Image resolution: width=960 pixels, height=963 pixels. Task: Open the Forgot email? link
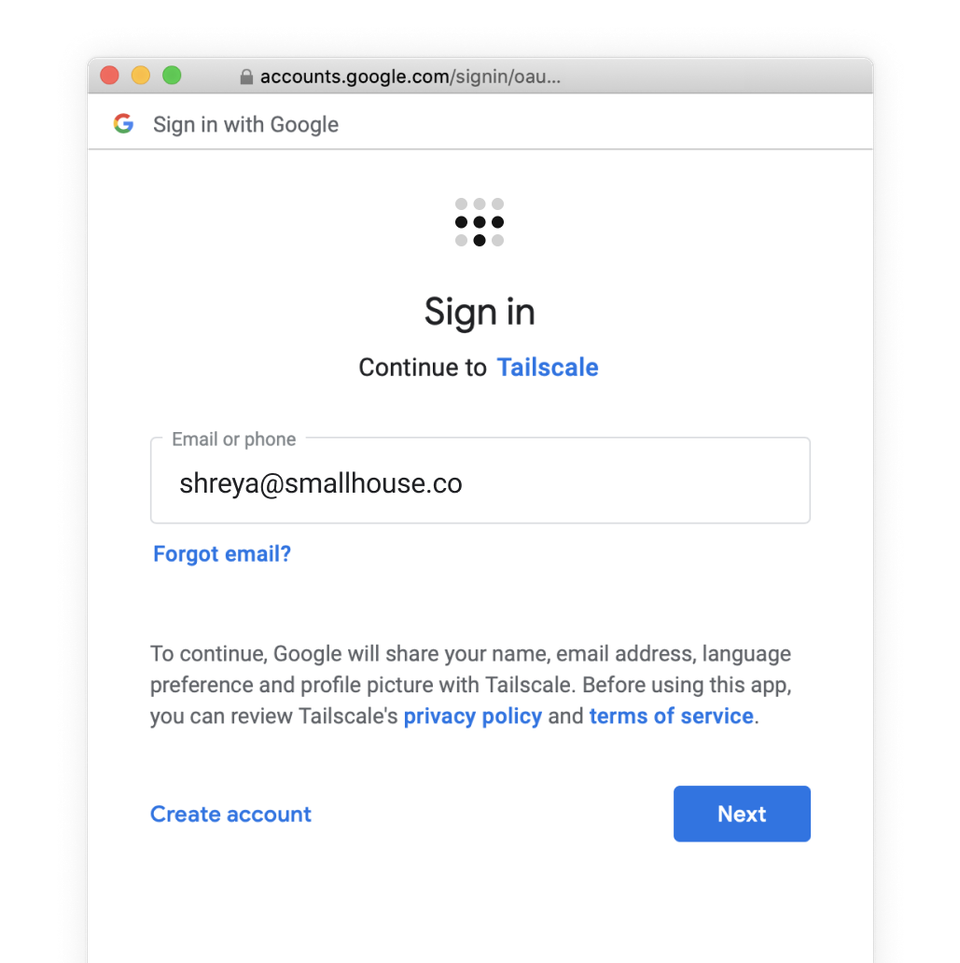[x=222, y=554]
